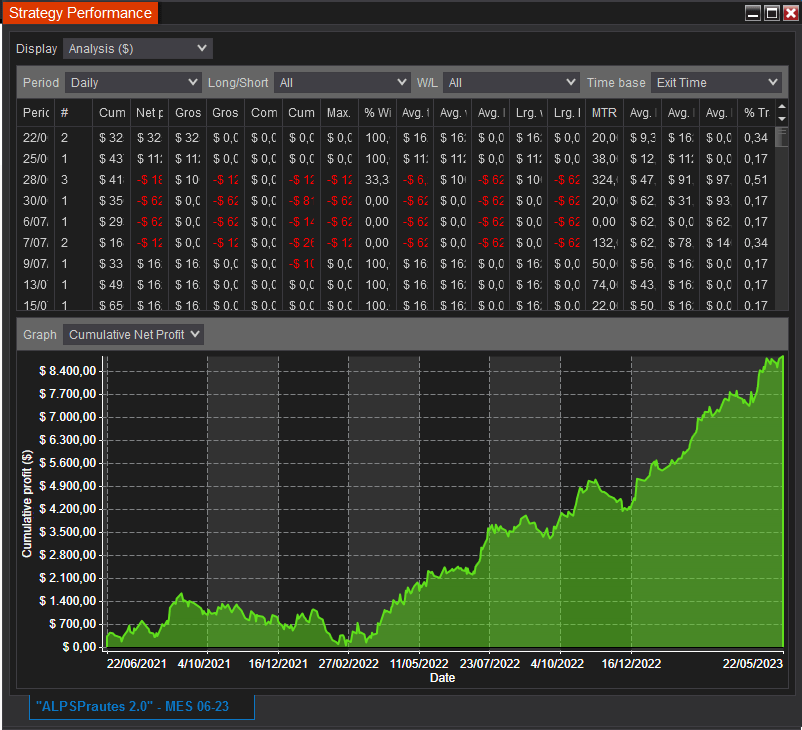Click the 16/12/2022 date axis label
The width and height of the screenshot is (802, 730).
631,664
